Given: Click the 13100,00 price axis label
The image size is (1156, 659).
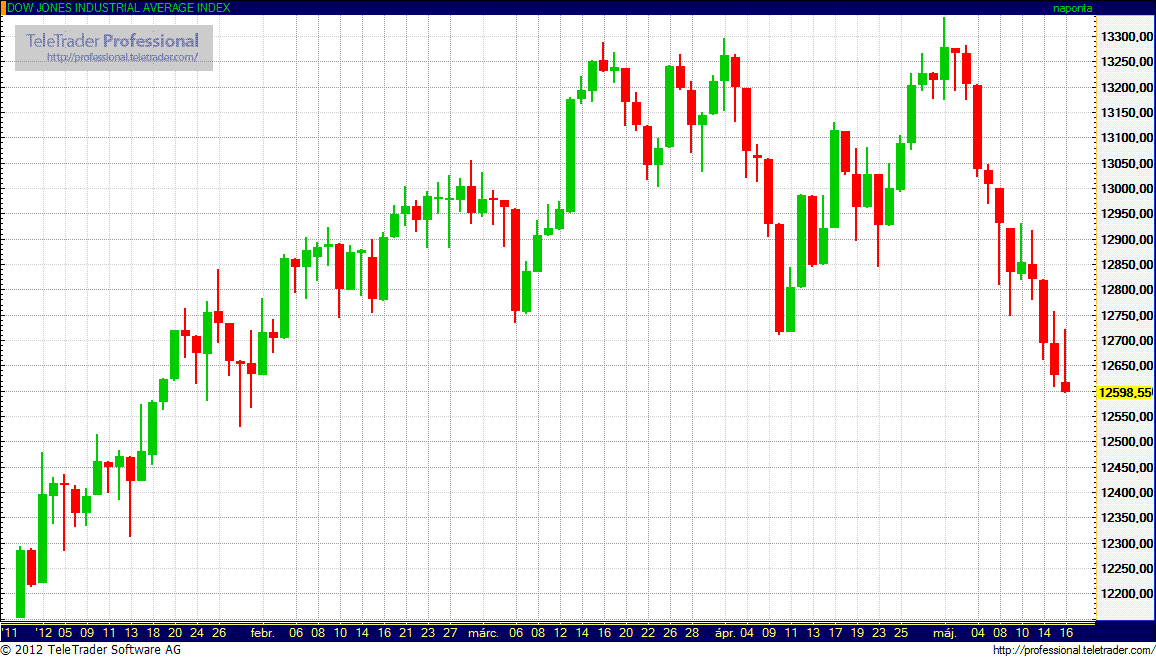Looking at the screenshot, I should [1125, 138].
